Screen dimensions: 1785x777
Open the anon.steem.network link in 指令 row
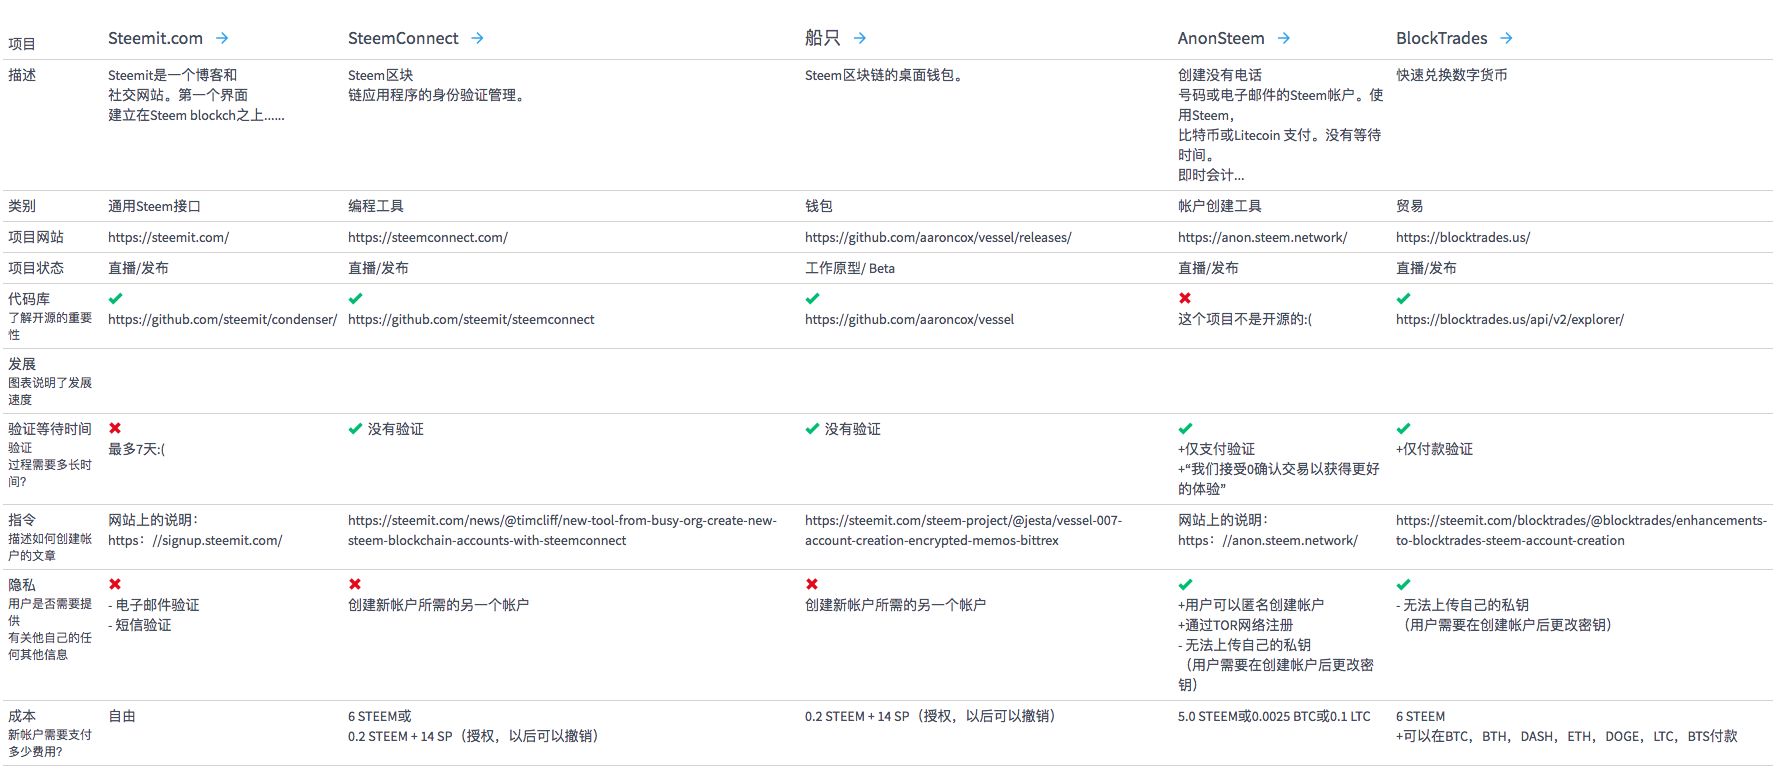pos(1268,540)
